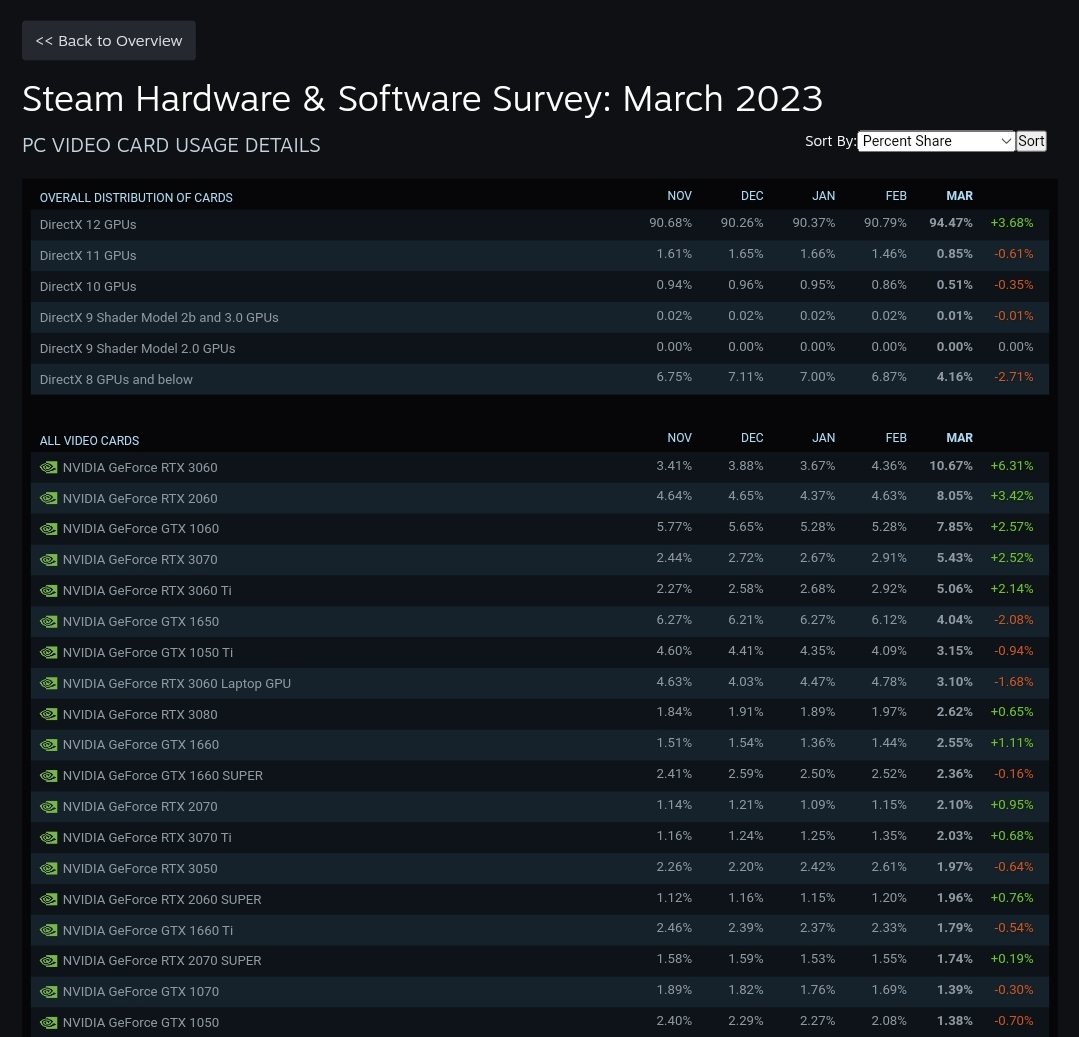
Task: Click the 1.38% March value for GTX 1050
Action: [954, 1021]
